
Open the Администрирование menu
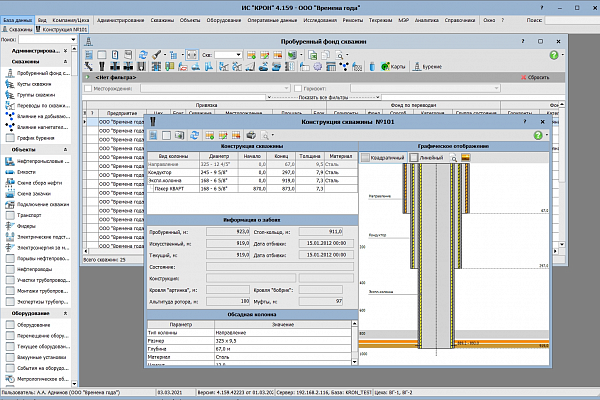(121, 20)
